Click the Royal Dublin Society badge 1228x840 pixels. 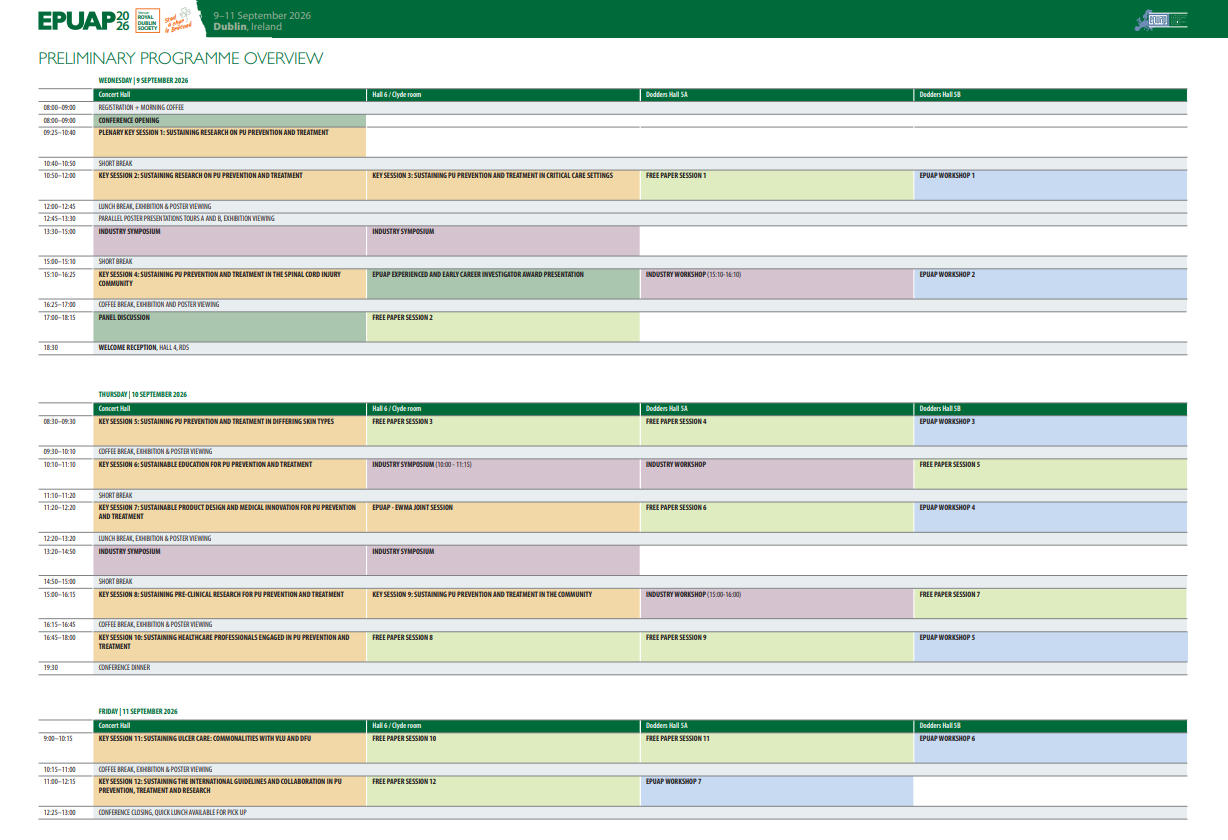(147, 21)
